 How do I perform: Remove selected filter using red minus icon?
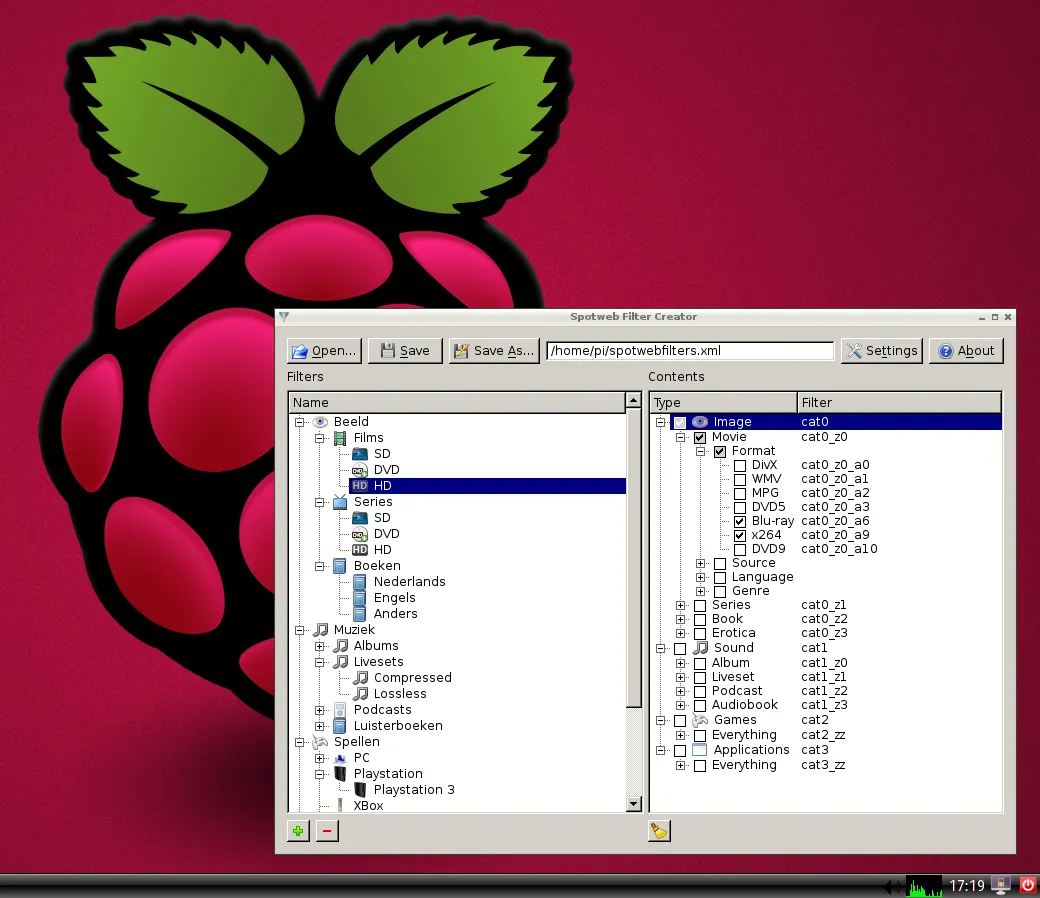(327, 830)
